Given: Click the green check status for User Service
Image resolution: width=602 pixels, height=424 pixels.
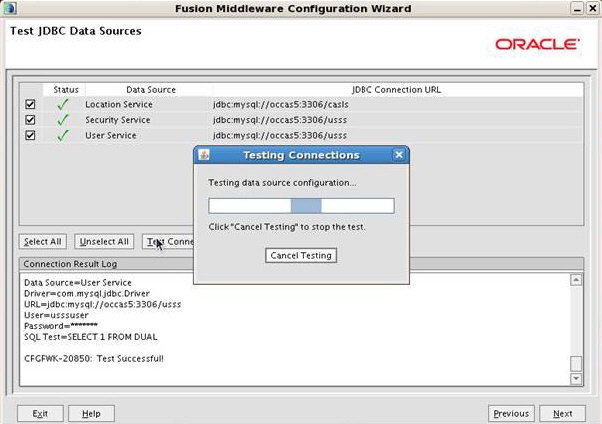Looking at the screenshot, I should coord(63,136).
